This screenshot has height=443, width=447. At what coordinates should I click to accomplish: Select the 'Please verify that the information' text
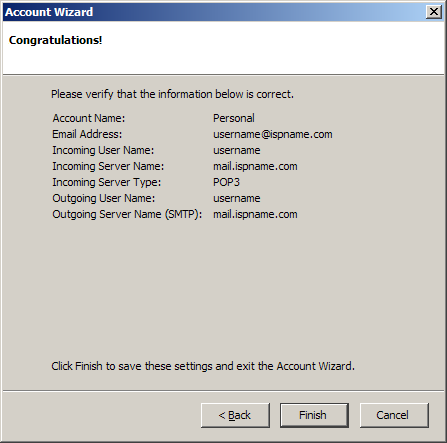[172, 94]
